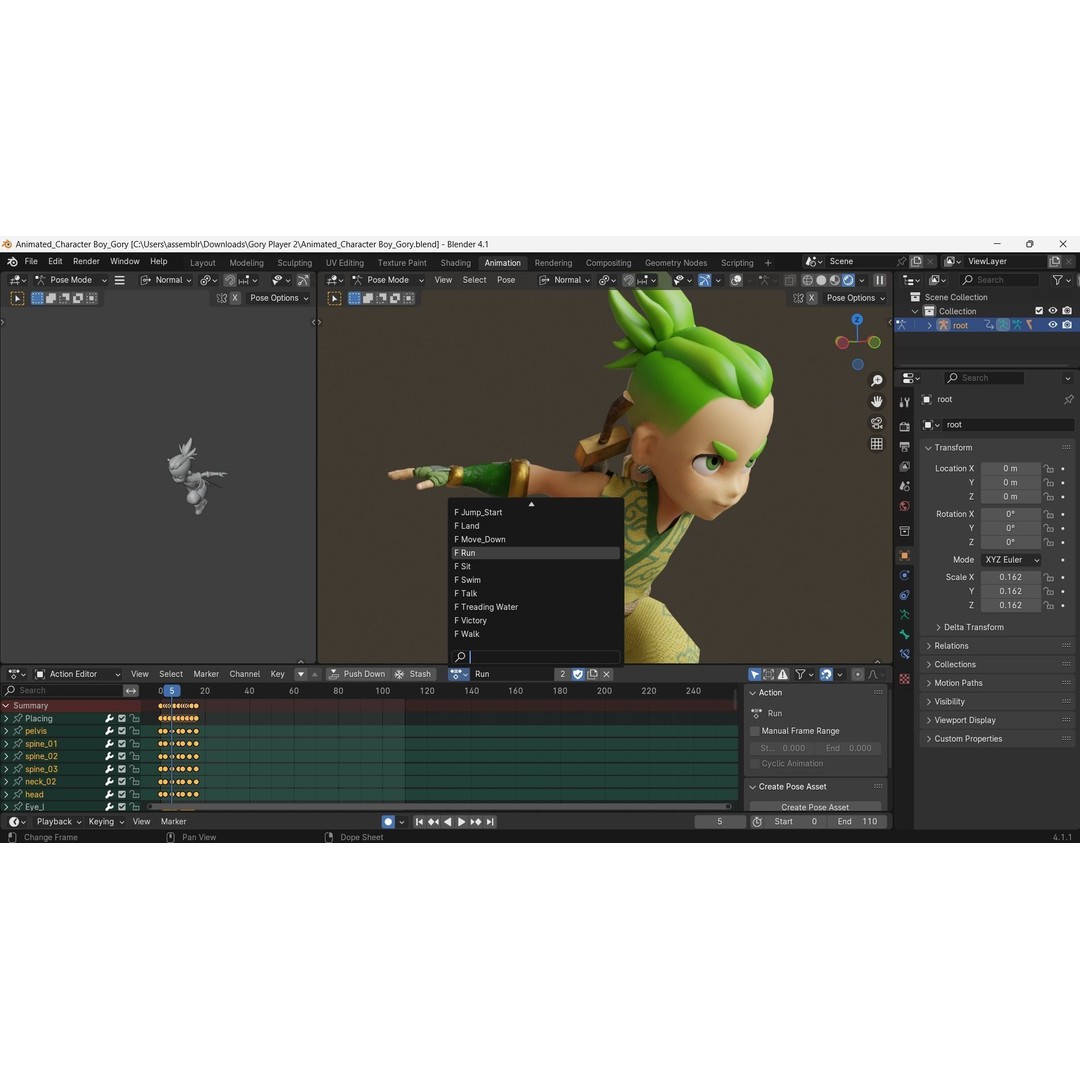
Task: Open the Playback dropdown menu
Action: [59, 822]
